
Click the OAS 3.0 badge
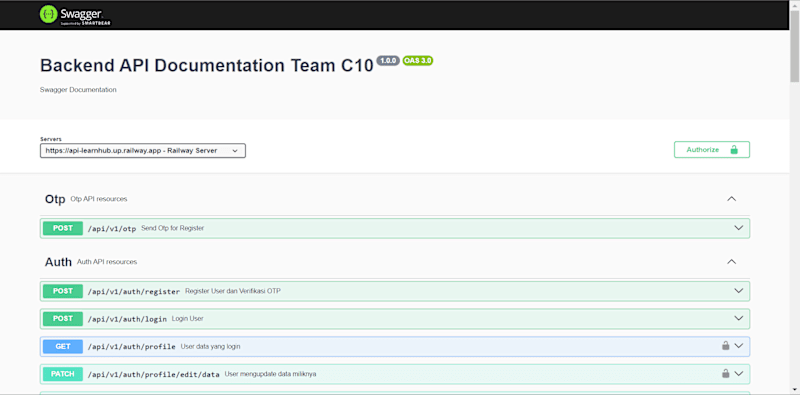418,60
